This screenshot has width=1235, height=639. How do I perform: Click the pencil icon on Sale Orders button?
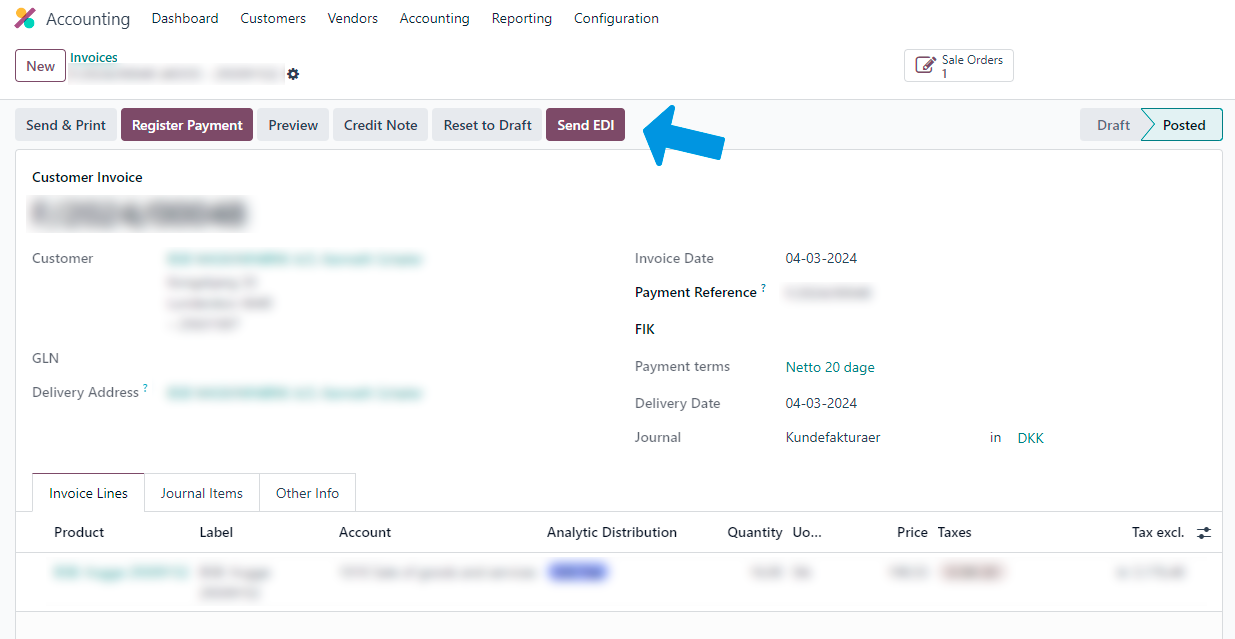(x=925, y=64)
